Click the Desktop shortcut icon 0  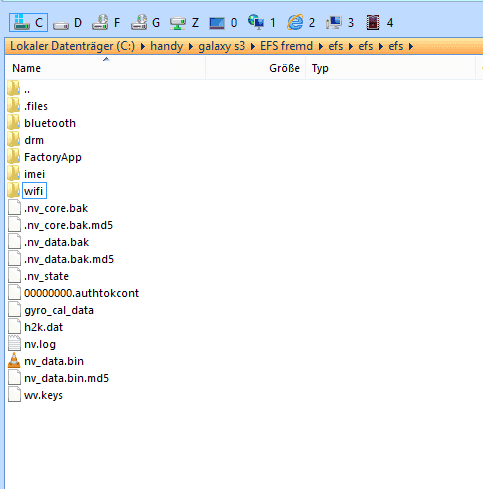223,23
